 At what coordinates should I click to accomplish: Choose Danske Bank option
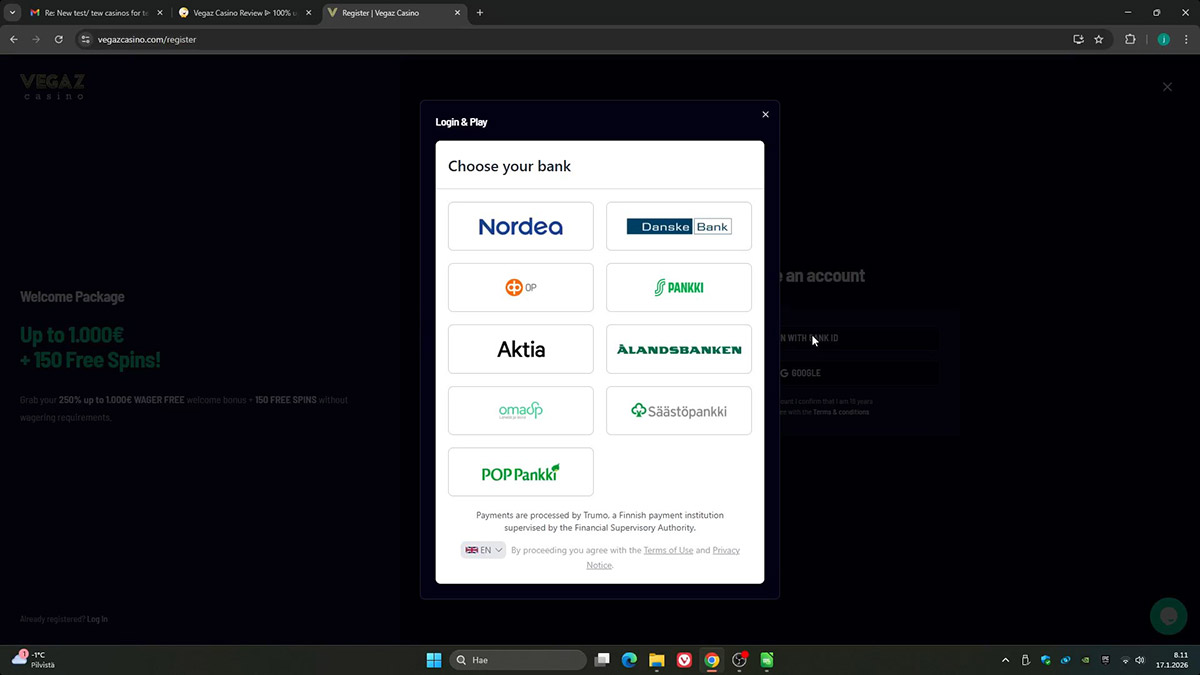pyautogui.click(x=678, y=226)
